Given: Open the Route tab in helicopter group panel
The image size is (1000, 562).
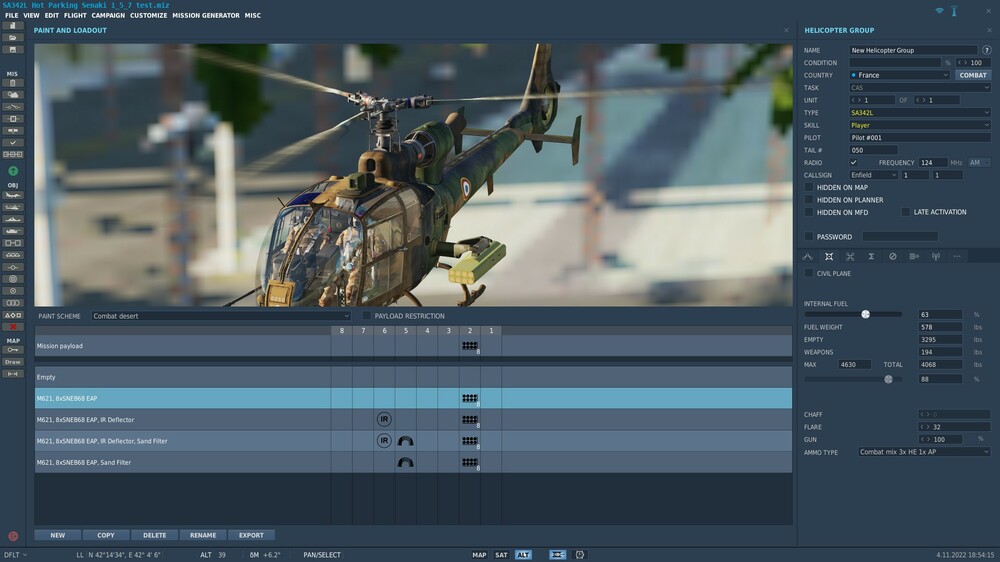Looking at the screenshot, I should pos(808,257).
